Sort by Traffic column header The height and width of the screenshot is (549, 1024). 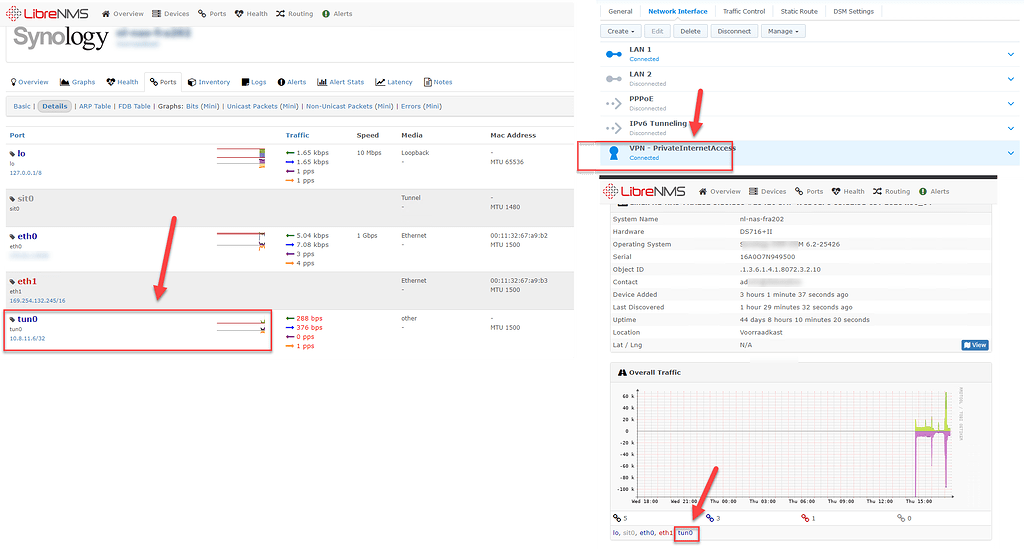[x=297, y=135]
